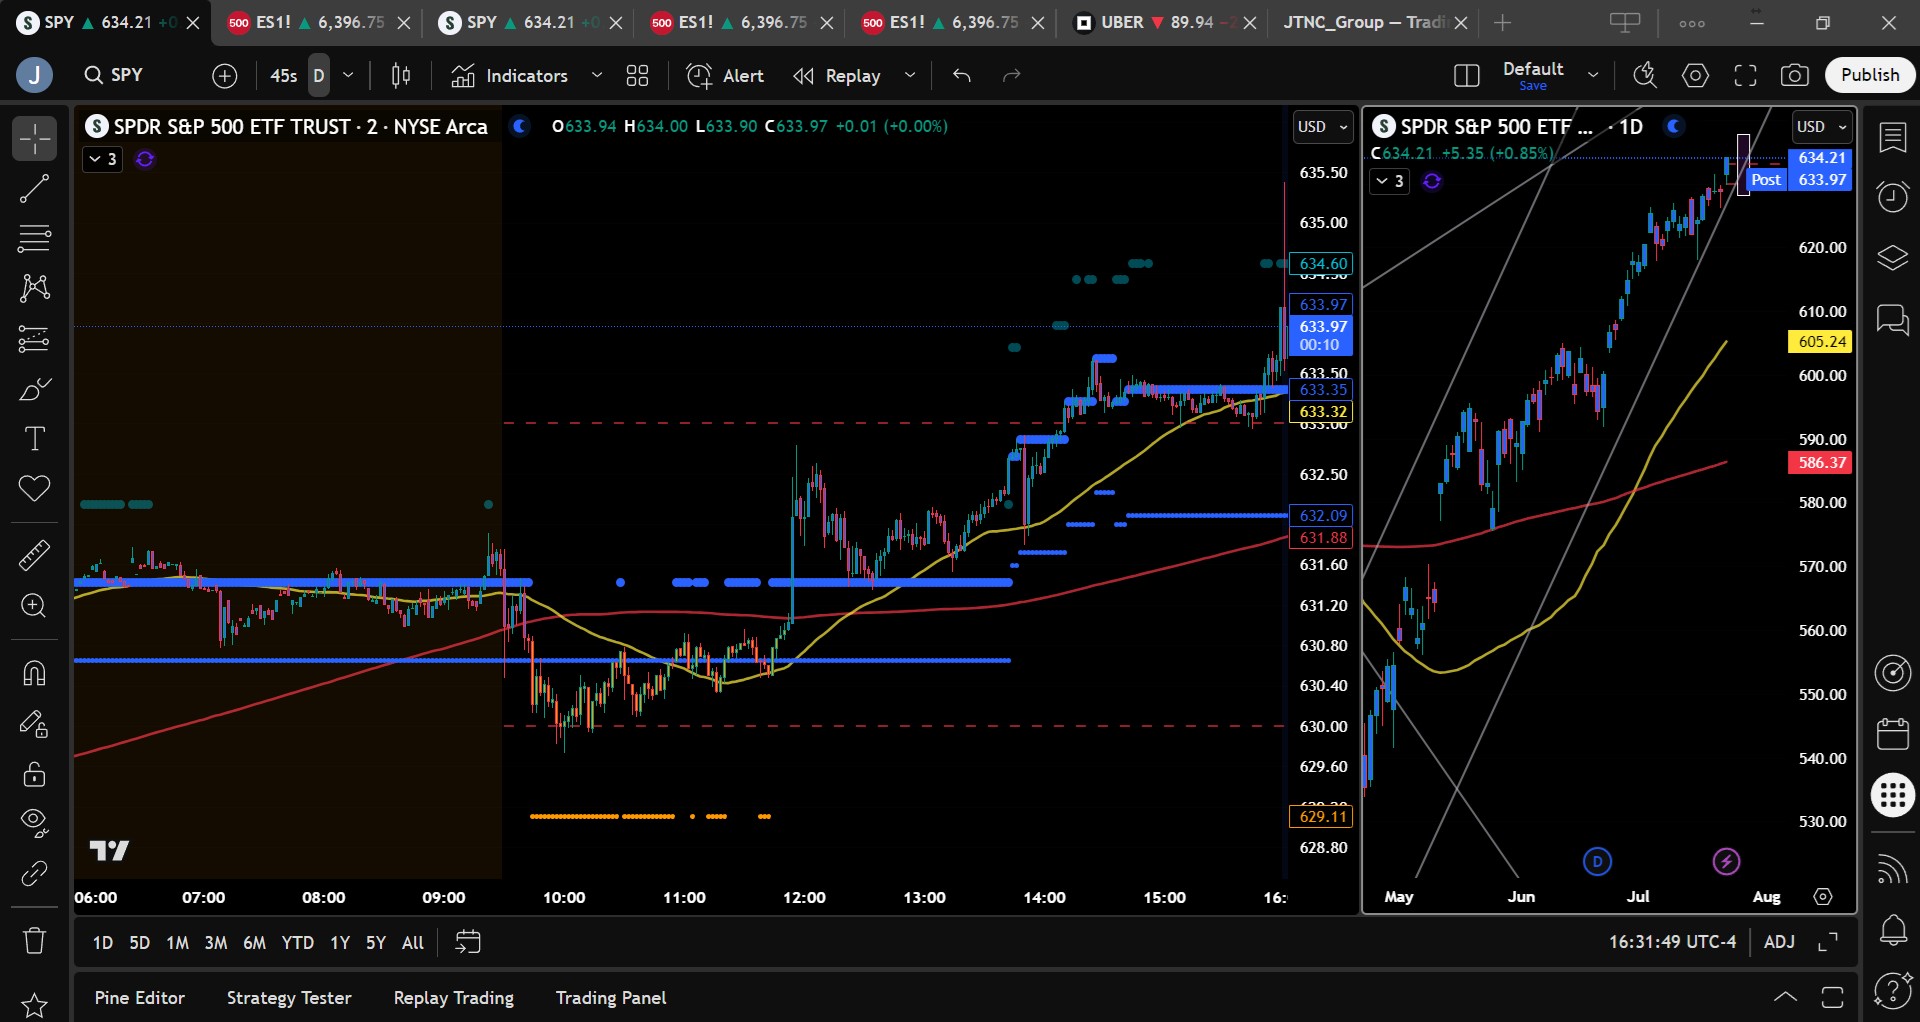
Task: Select the 45s timeframe
Action: coord(284,75)
